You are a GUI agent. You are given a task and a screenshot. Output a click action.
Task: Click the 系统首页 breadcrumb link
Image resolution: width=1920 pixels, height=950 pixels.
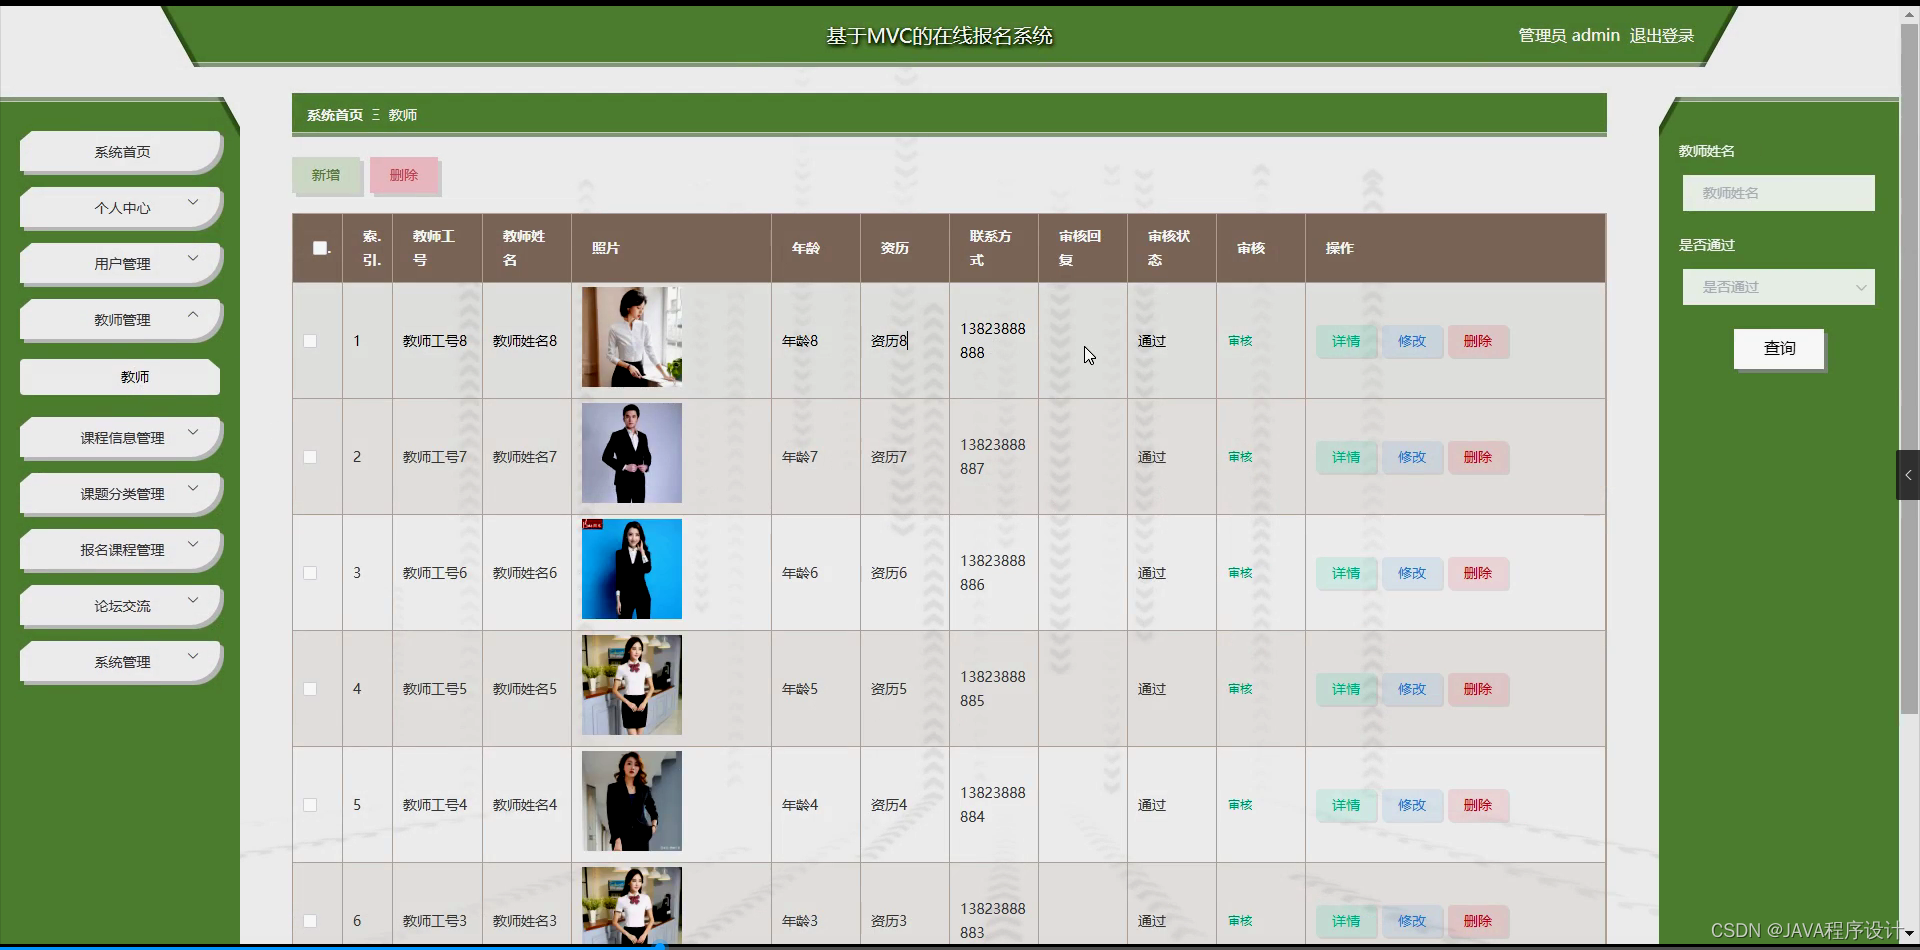[x=335, y=115]
